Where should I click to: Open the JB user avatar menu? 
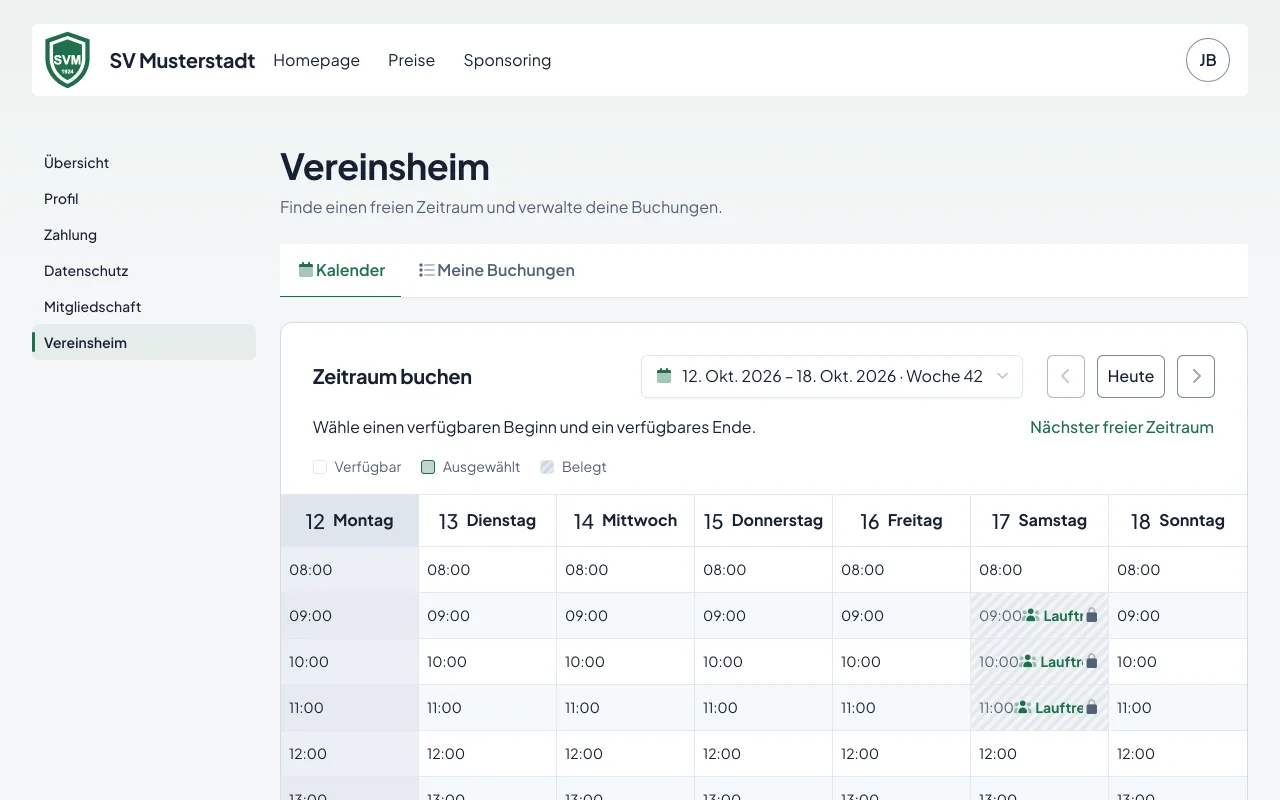(x=1208, y=60)
